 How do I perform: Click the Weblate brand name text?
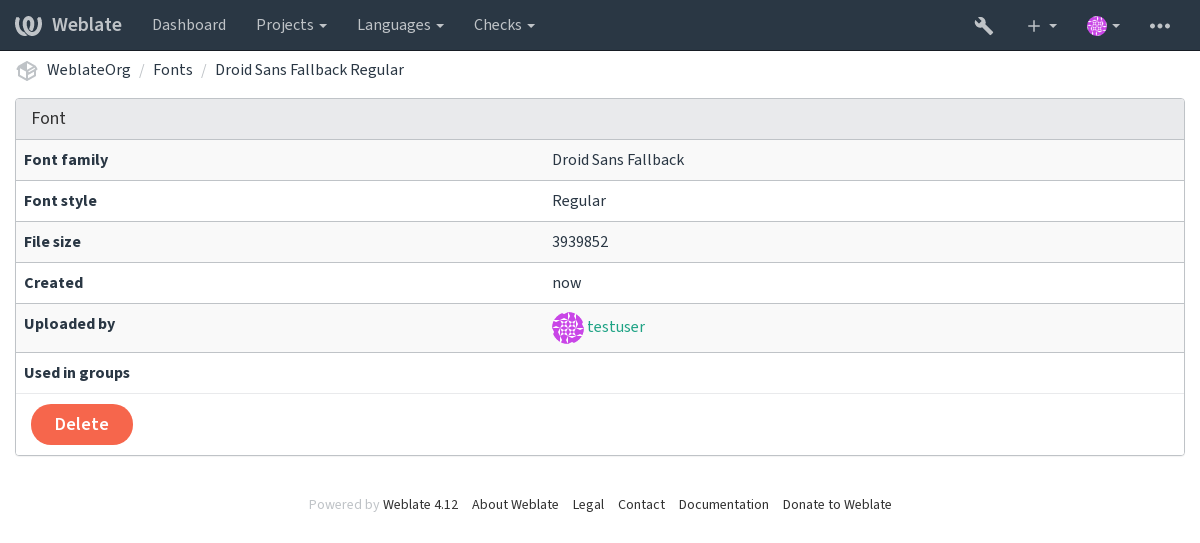click(x=87, y=25)
